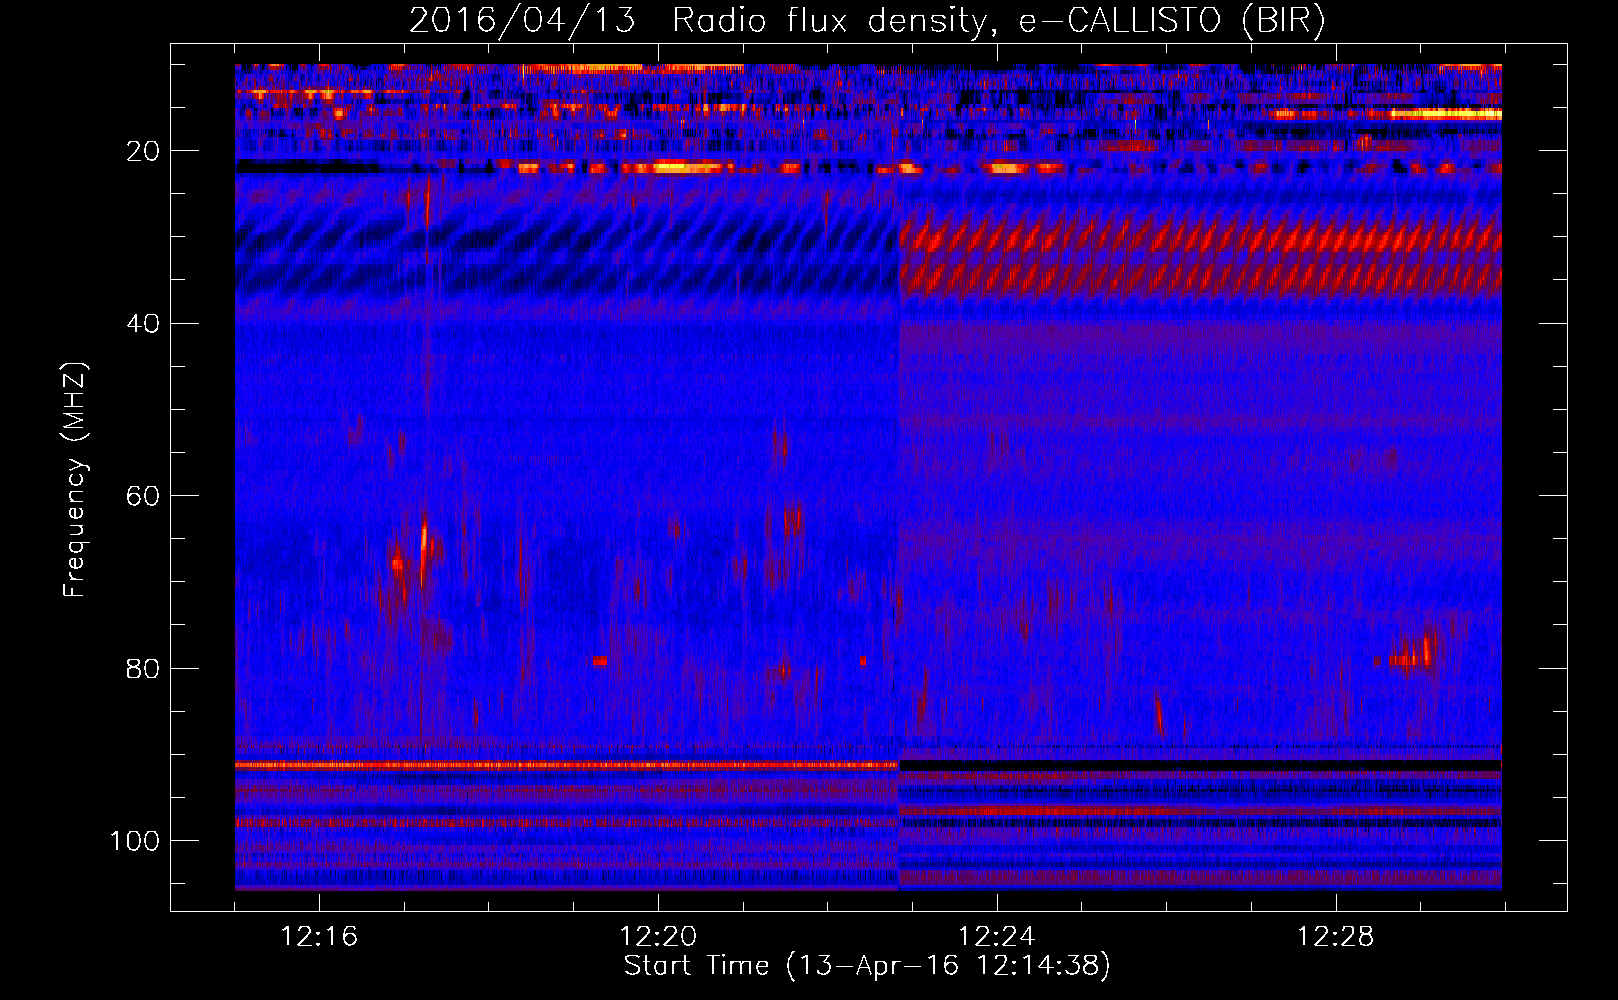Click the 40 MHz frequency tick label
This screenshot has width=1618, height=1000.
(143, 324)
